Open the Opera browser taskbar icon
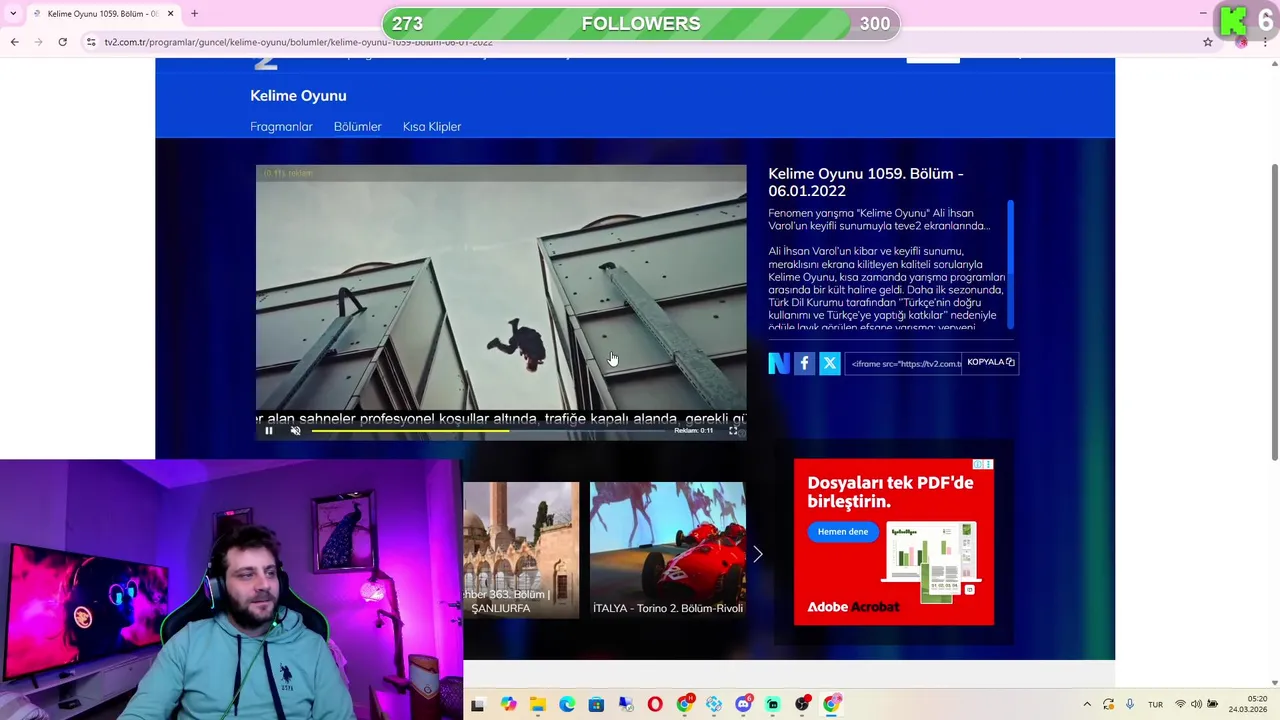The width and height of the screenshot is (1280, 720). [655, 704]
